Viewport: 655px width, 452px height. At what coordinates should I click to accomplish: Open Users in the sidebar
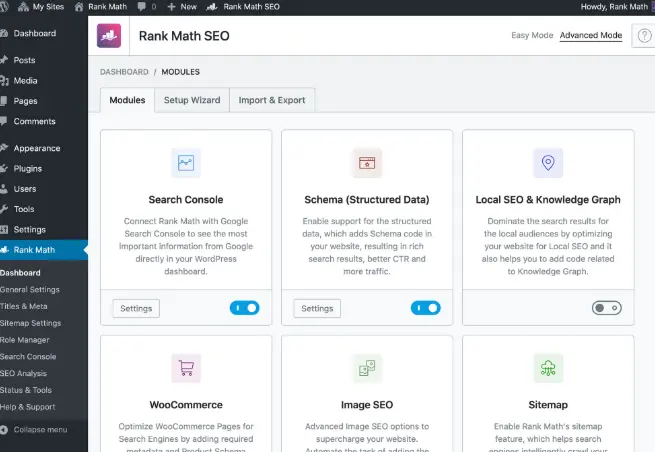tap(25, 189)
